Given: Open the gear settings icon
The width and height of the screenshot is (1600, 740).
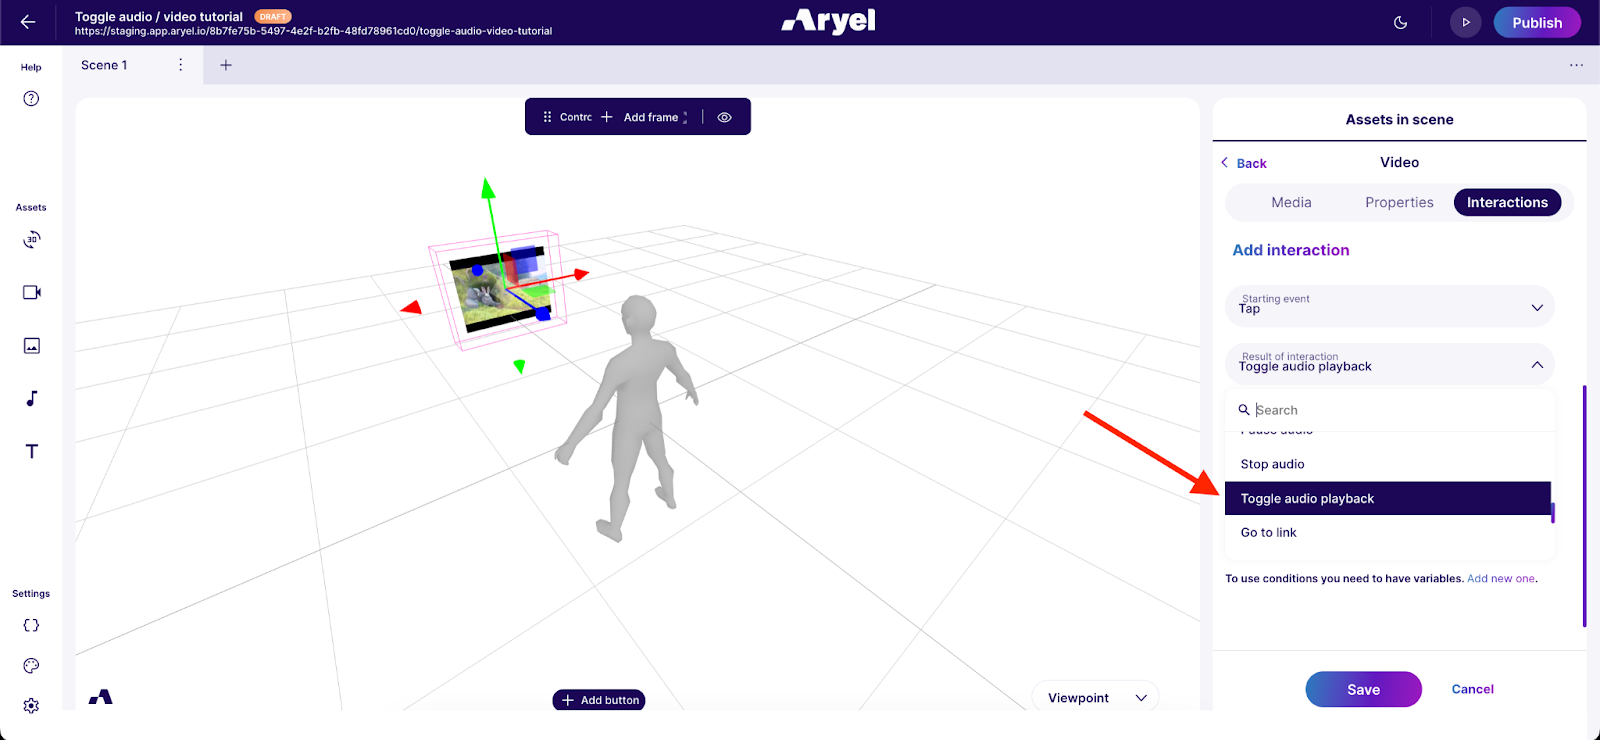Looking at the screenshot, I should pos(31,705).
